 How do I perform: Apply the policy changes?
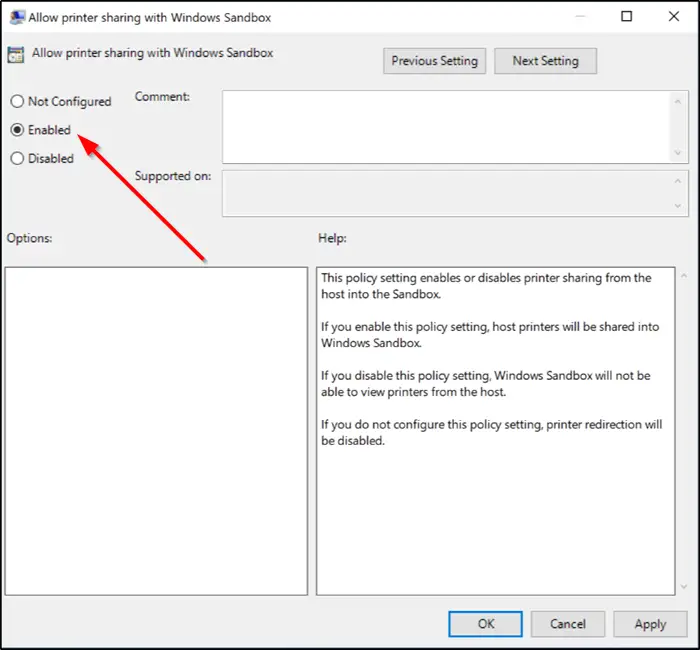coord(650,624)
